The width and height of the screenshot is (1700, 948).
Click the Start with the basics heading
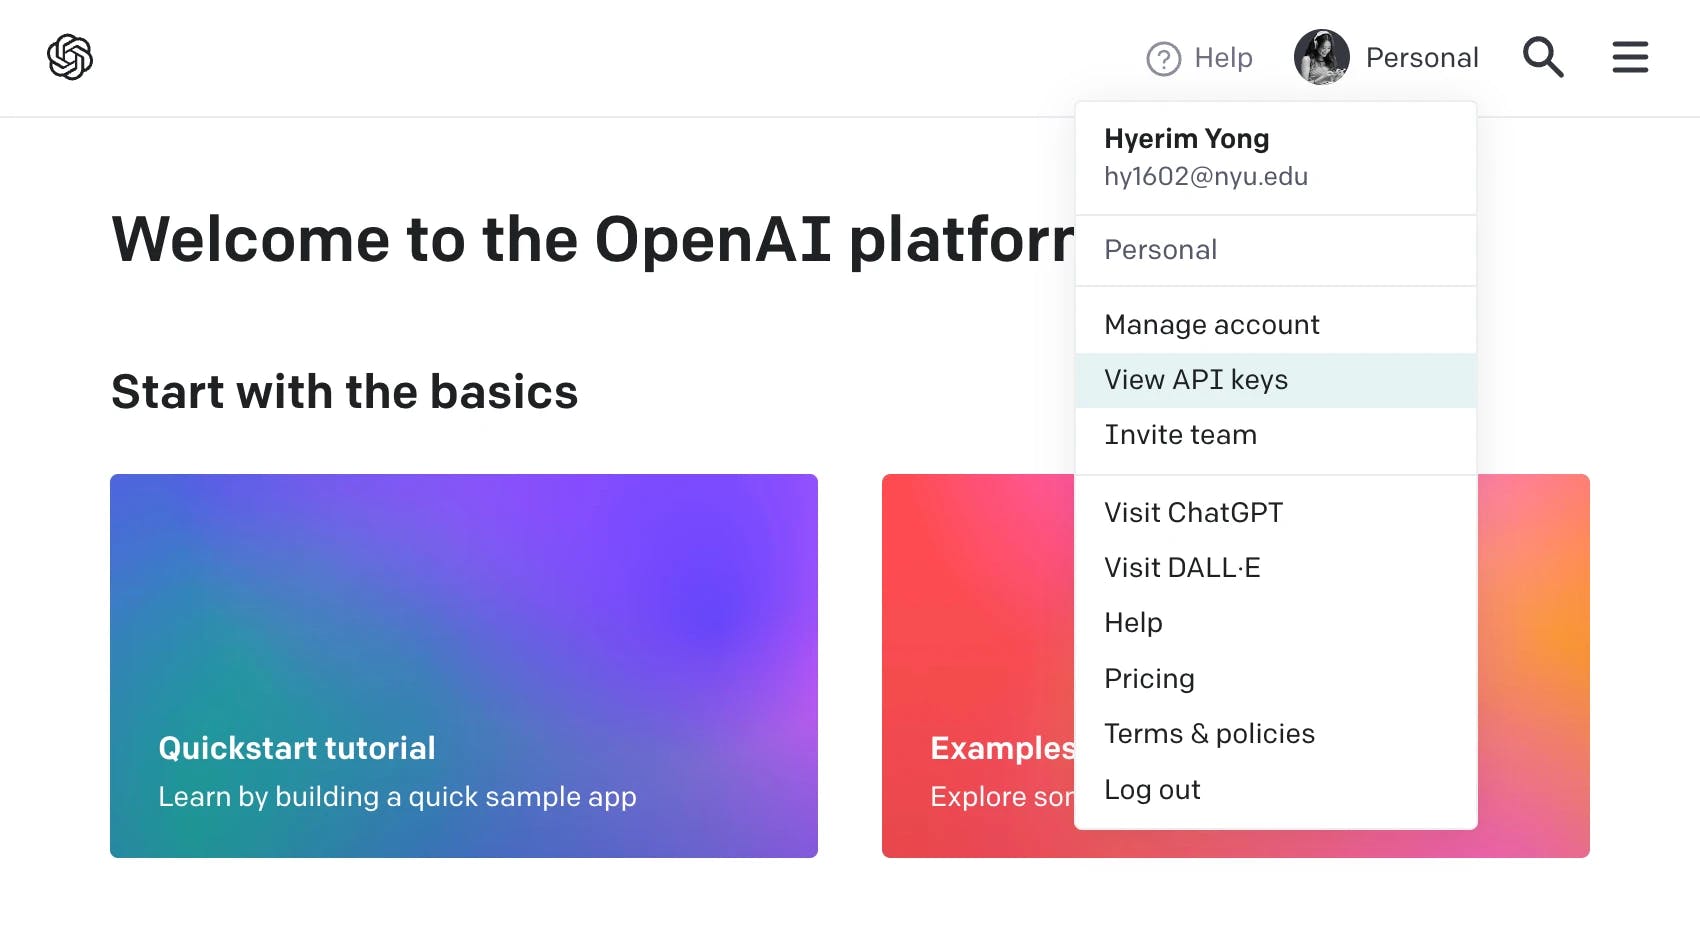pos(345,392)
